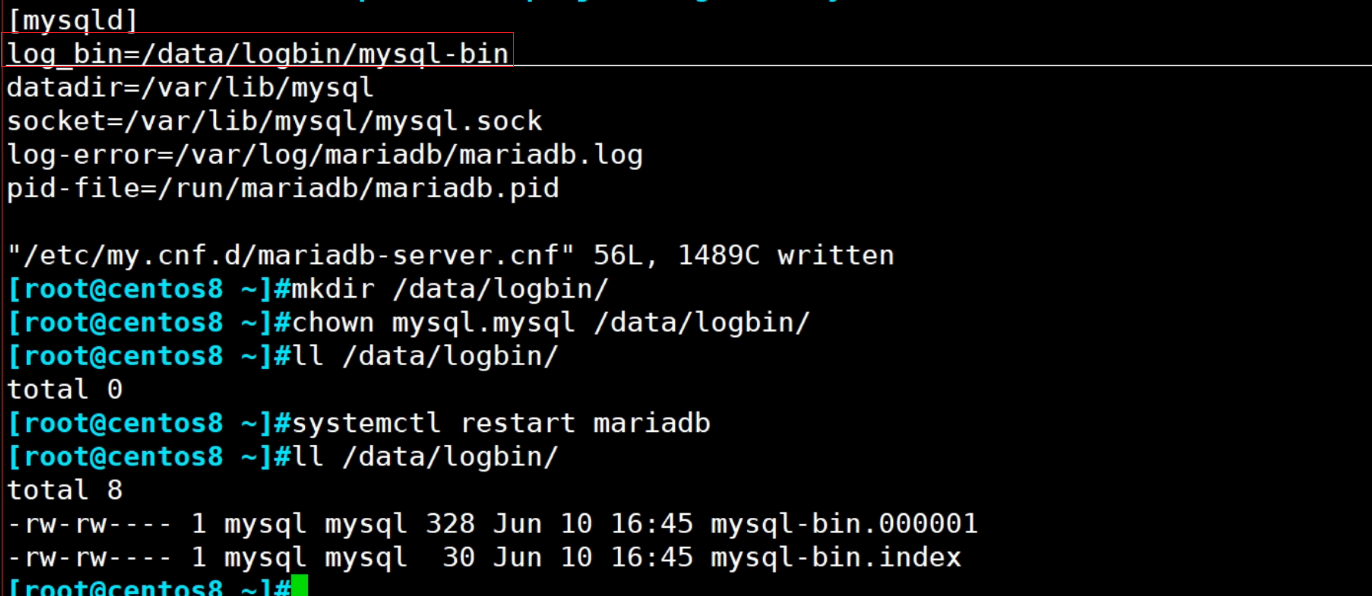The width and height of the screenshot is (1372, 596).
Task: Click the second ll /data/logbin/ command
Action: tap(424, 457)
